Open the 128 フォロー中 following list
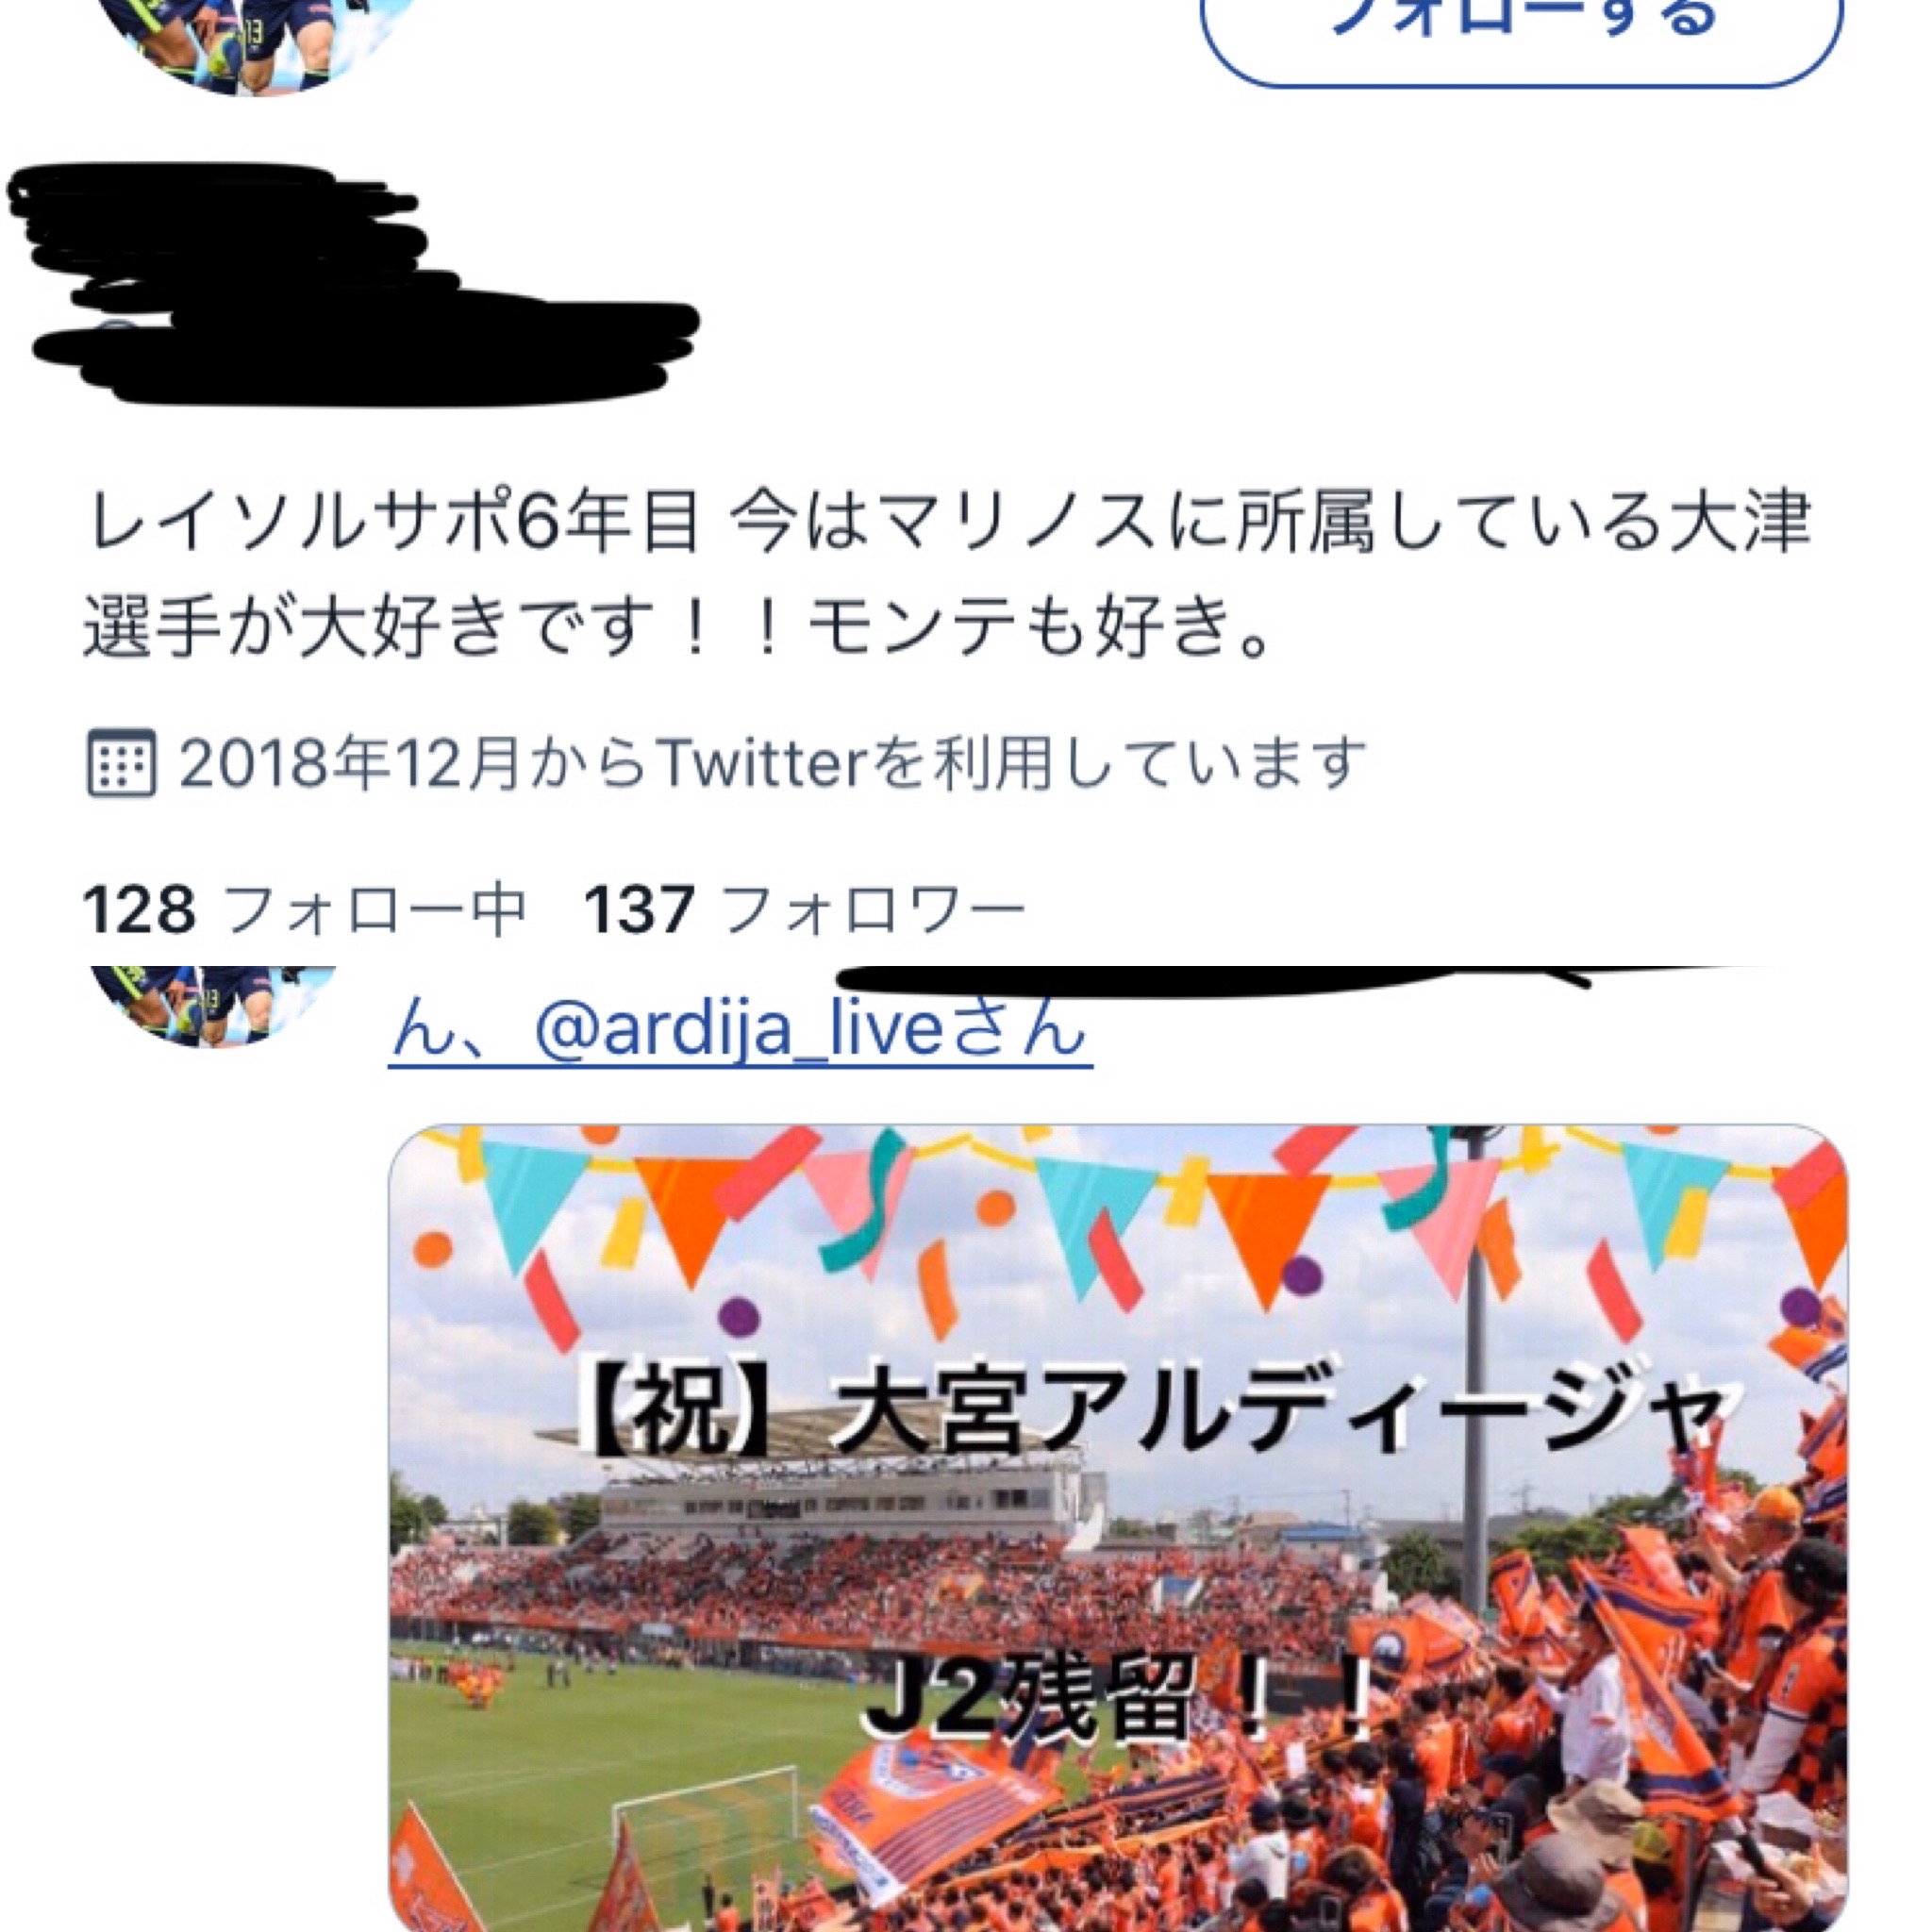Viewport: 1932px width, 1932px height. (304, 909)
